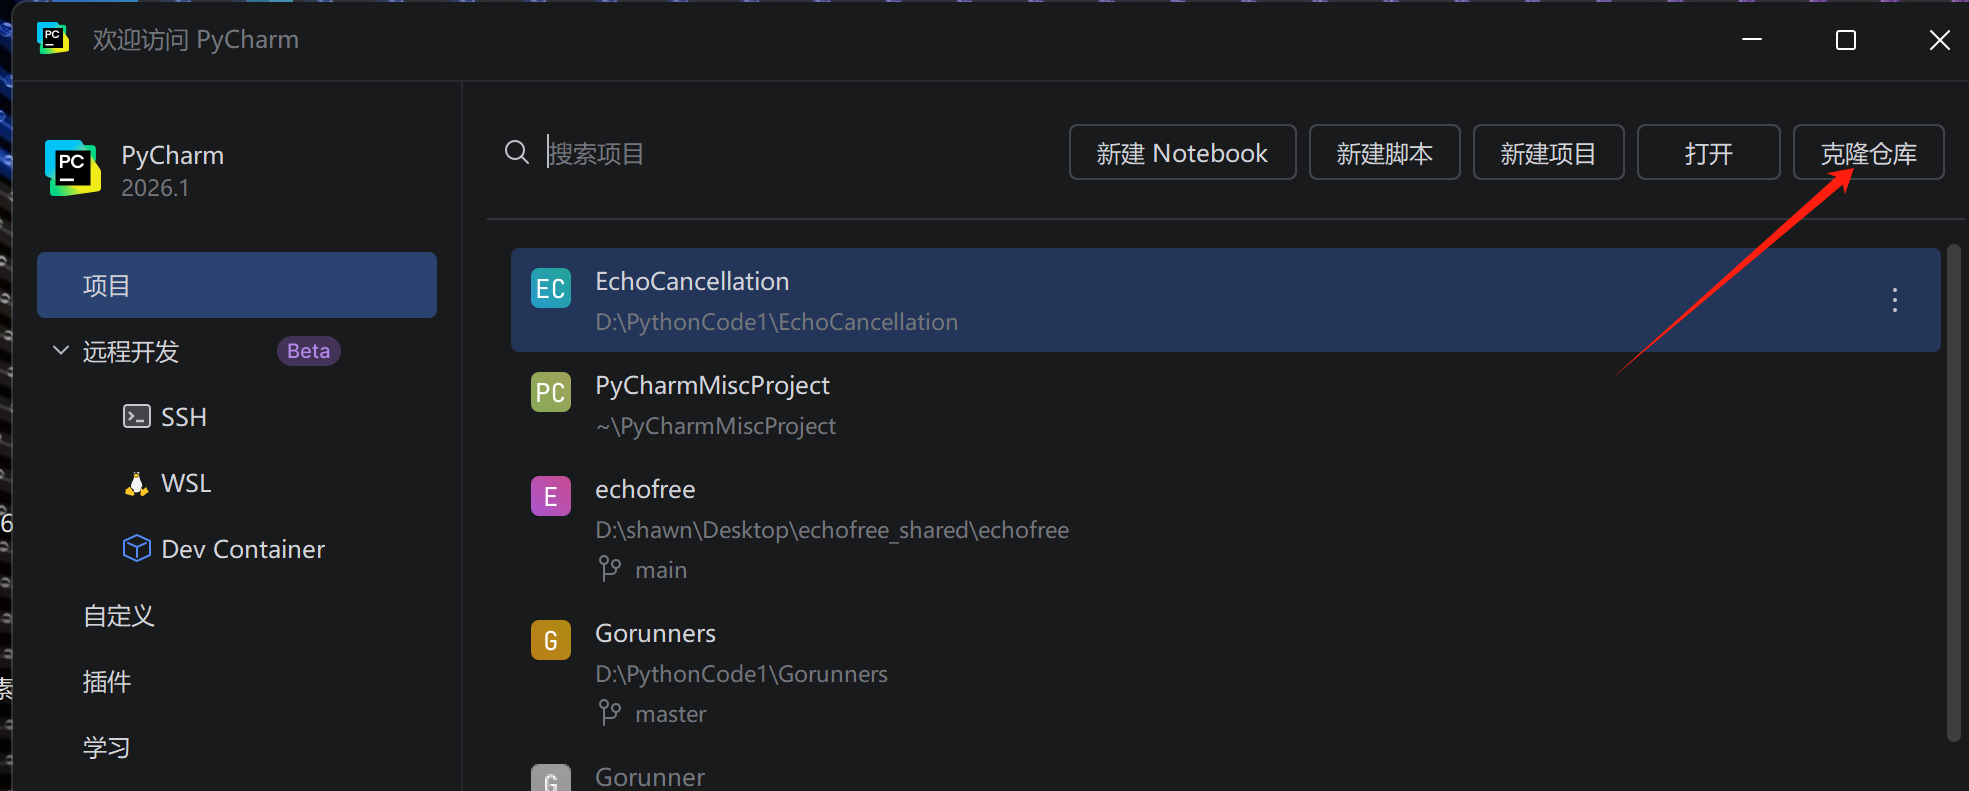Collapse the 远程开发 section chevron
Viewport: 1969px width, 791px height.
pos(61,351)
